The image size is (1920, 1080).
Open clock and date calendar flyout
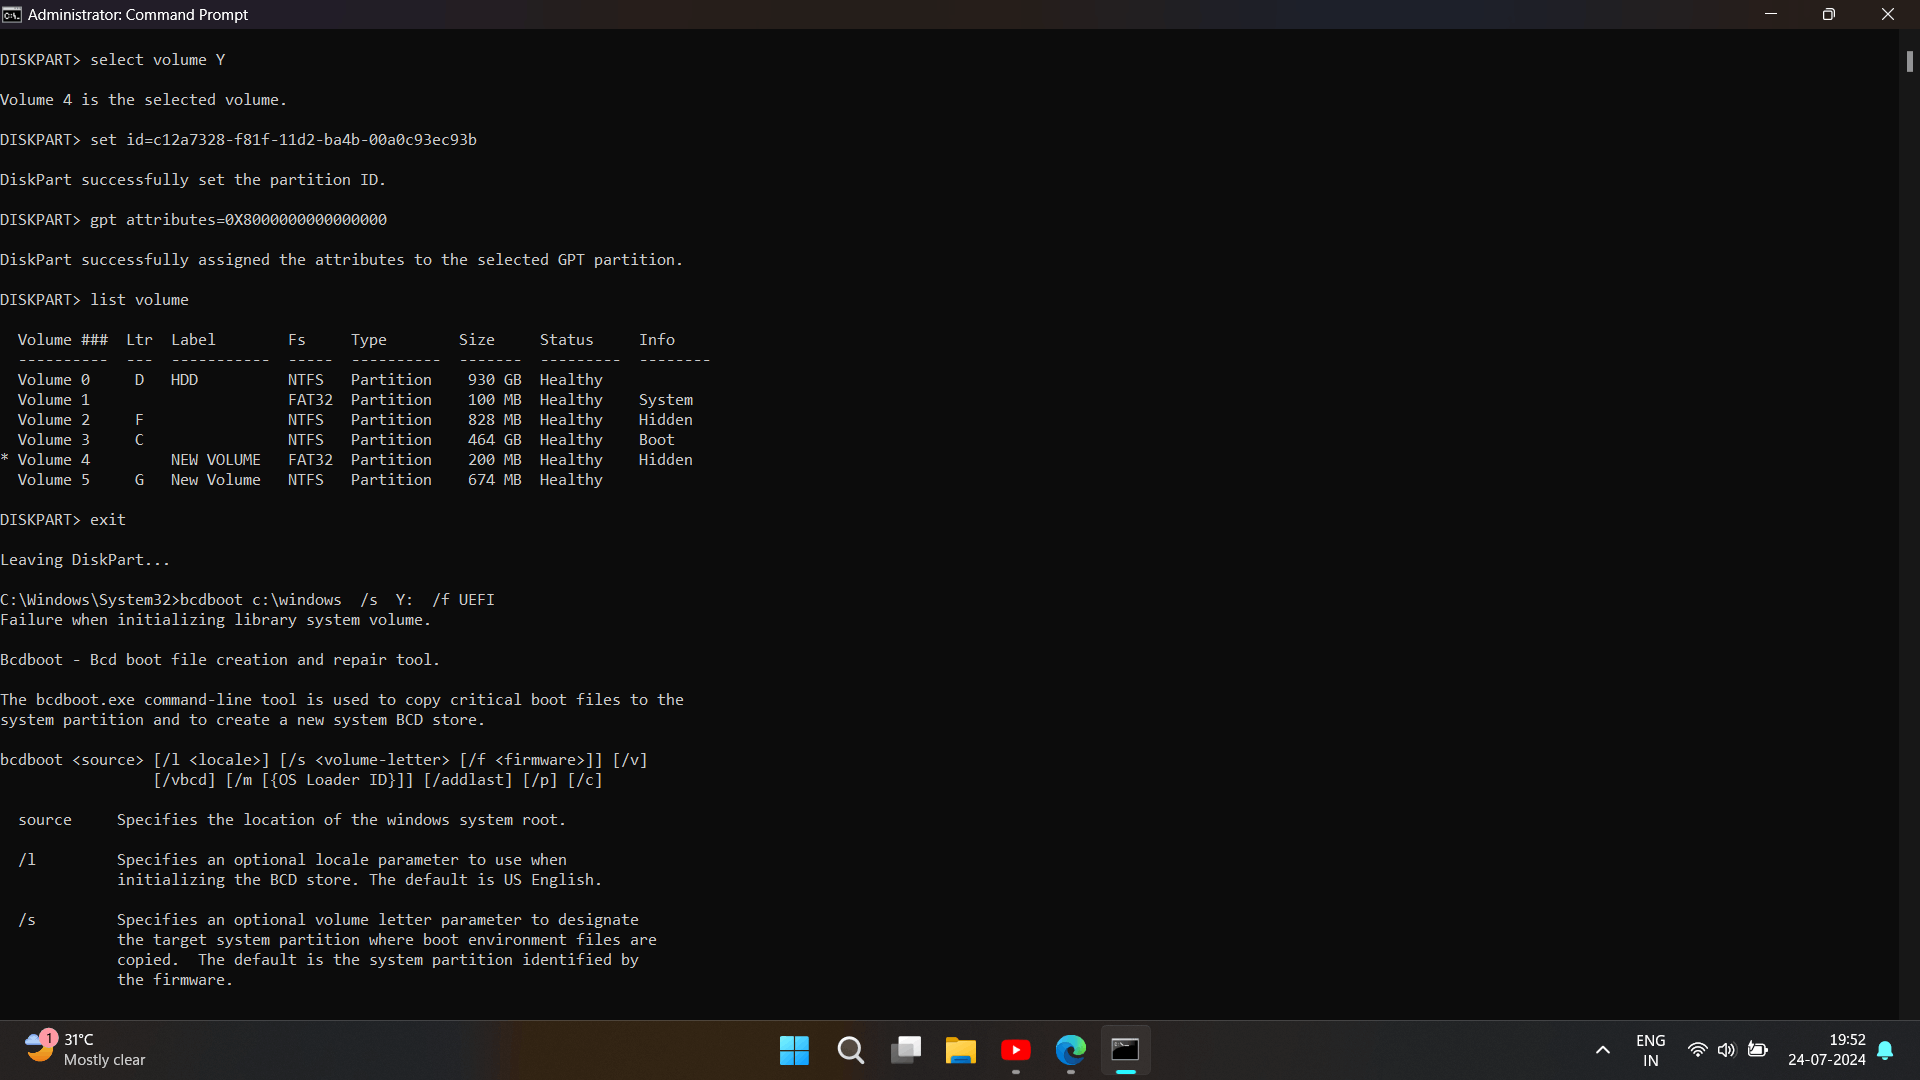pos(1827,1050)
